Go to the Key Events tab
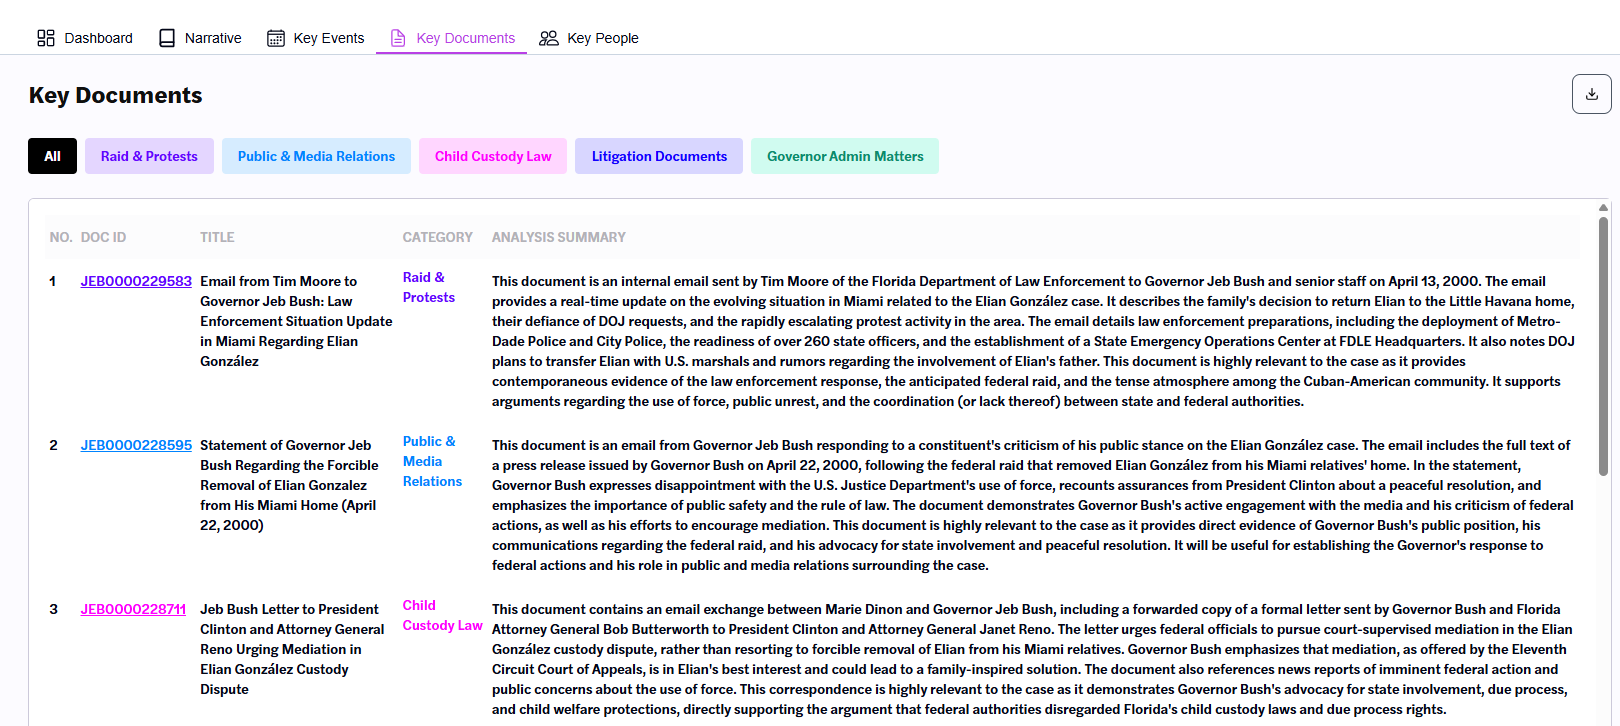 [x=316, y=38]
